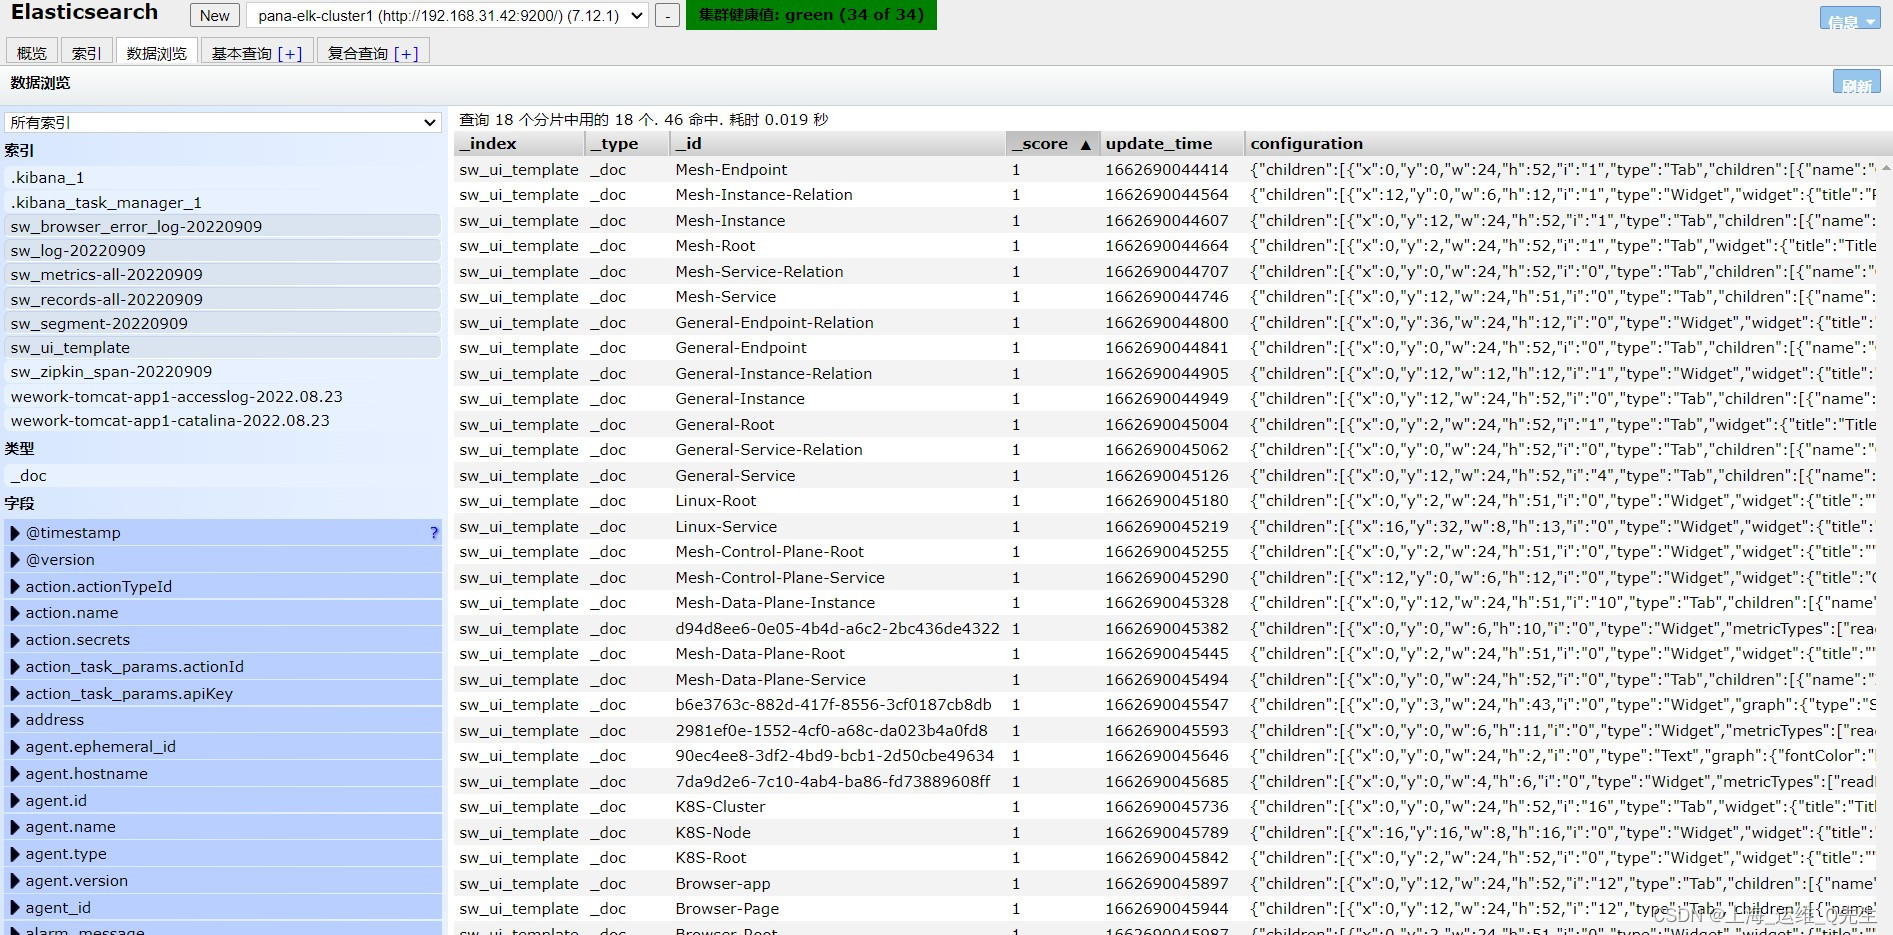Open the General-Endpoint-Relation document row
The height and width of the screenshot is (935, 1893).
[1167, 322]
